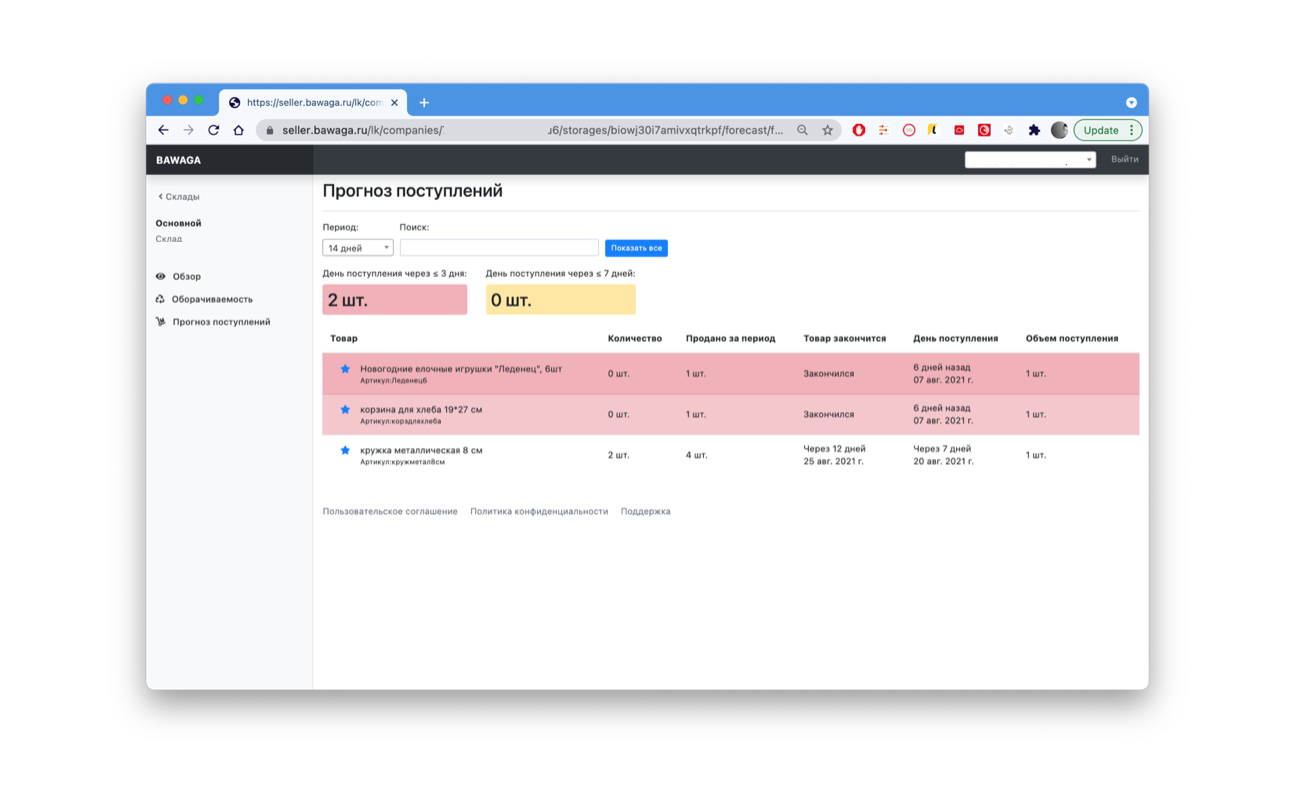Open the Период 14 дней dropdown
The image size is (1292, 798).
click(358, 248)
